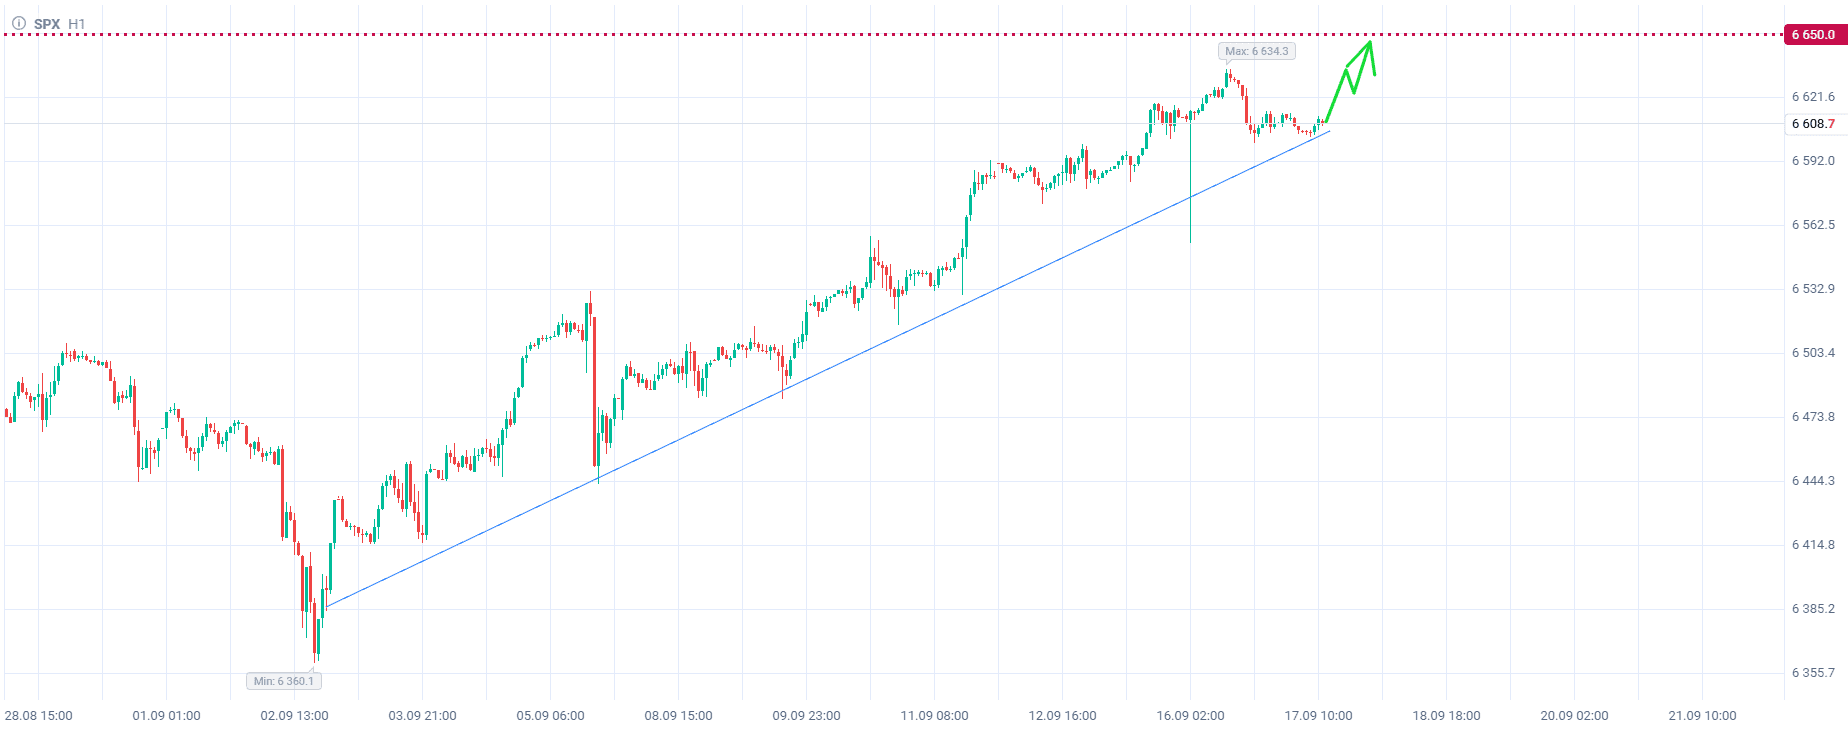Screen dimensions: 1848x729
Task: Click the green forecast arrow tip
Action: tap(1370, 41)
